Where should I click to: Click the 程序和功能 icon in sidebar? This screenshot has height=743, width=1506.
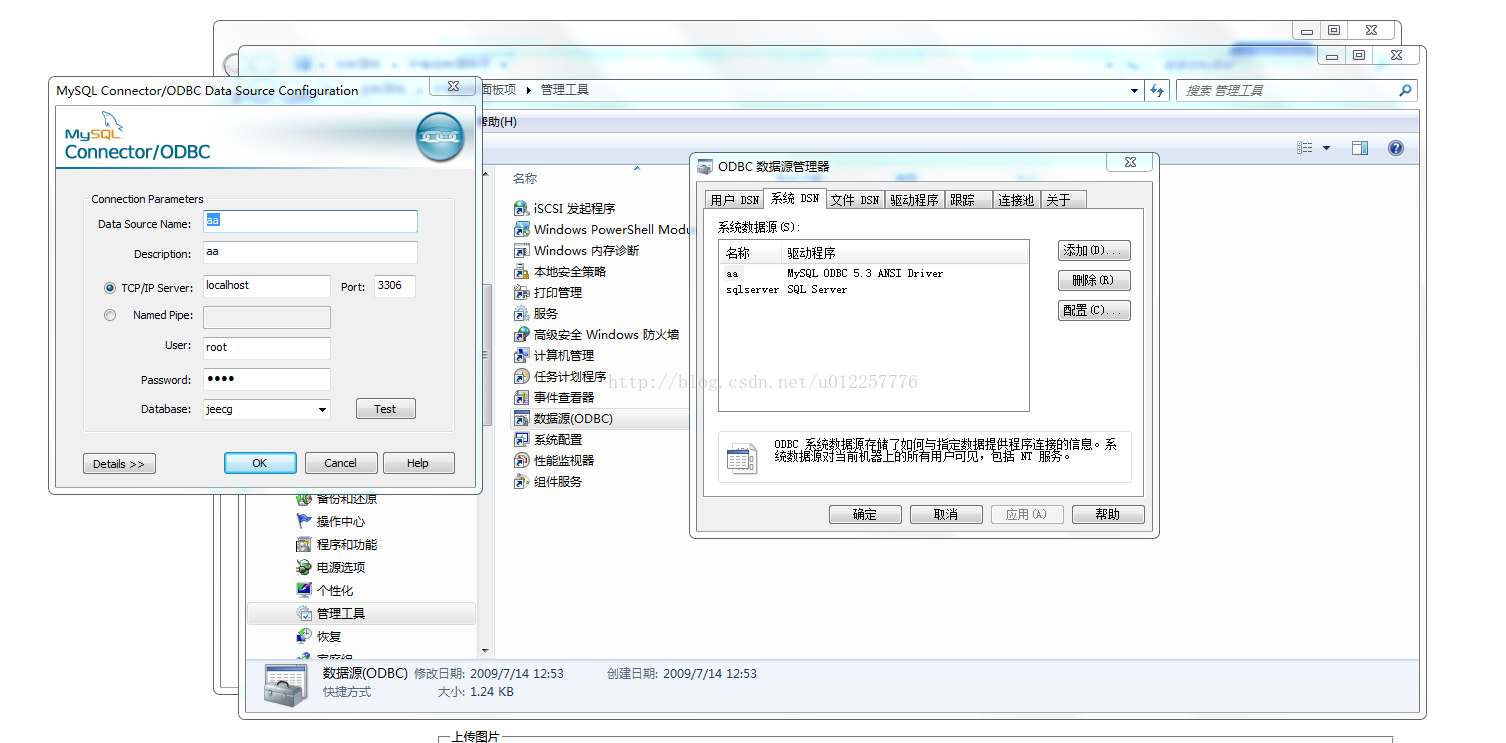click(x=304, y=544)
